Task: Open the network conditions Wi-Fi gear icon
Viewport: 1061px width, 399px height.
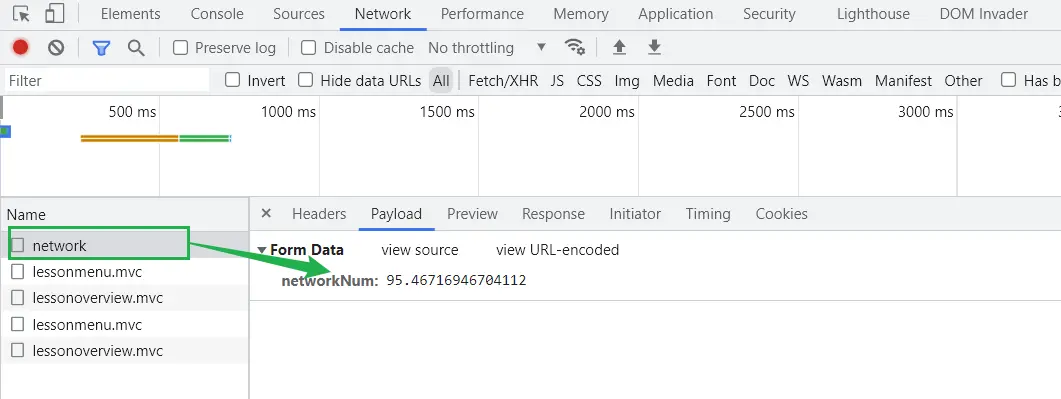Action: coord(574,47)
